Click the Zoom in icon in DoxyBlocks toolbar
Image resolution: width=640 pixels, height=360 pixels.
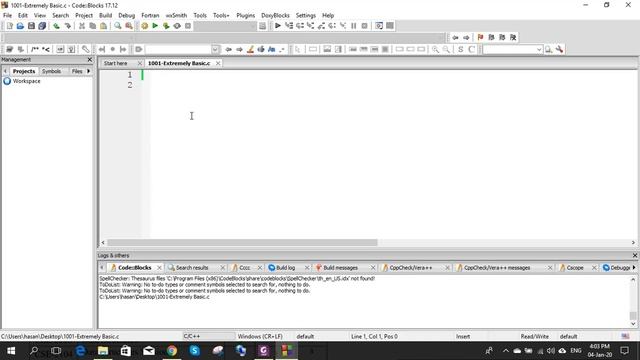[x=436, y=49]
